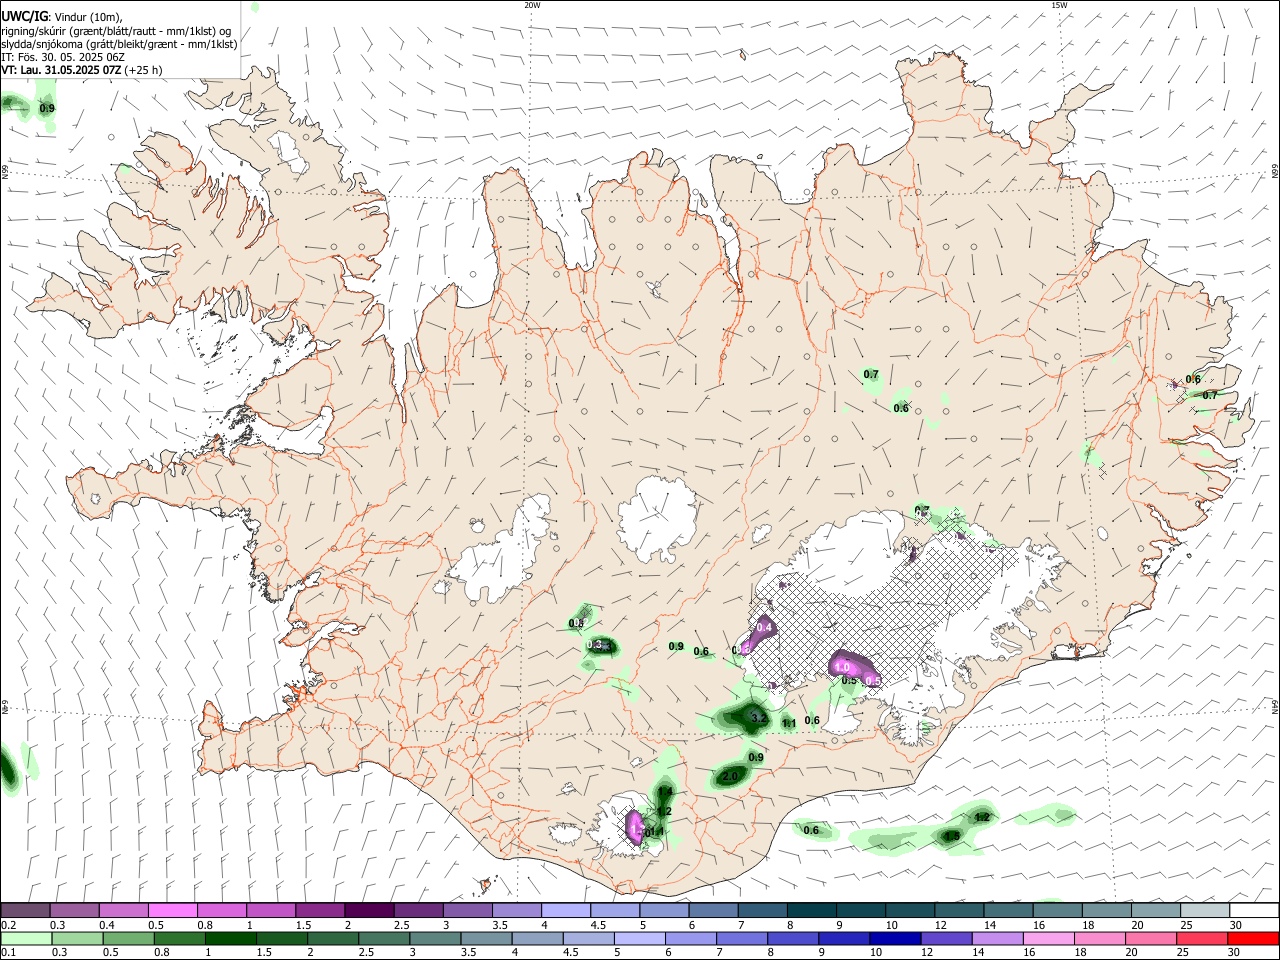The image size is (1280, 960).
Task: Click the rain legend swatch between 0.3 and 0.5
Action: point(77,938)
